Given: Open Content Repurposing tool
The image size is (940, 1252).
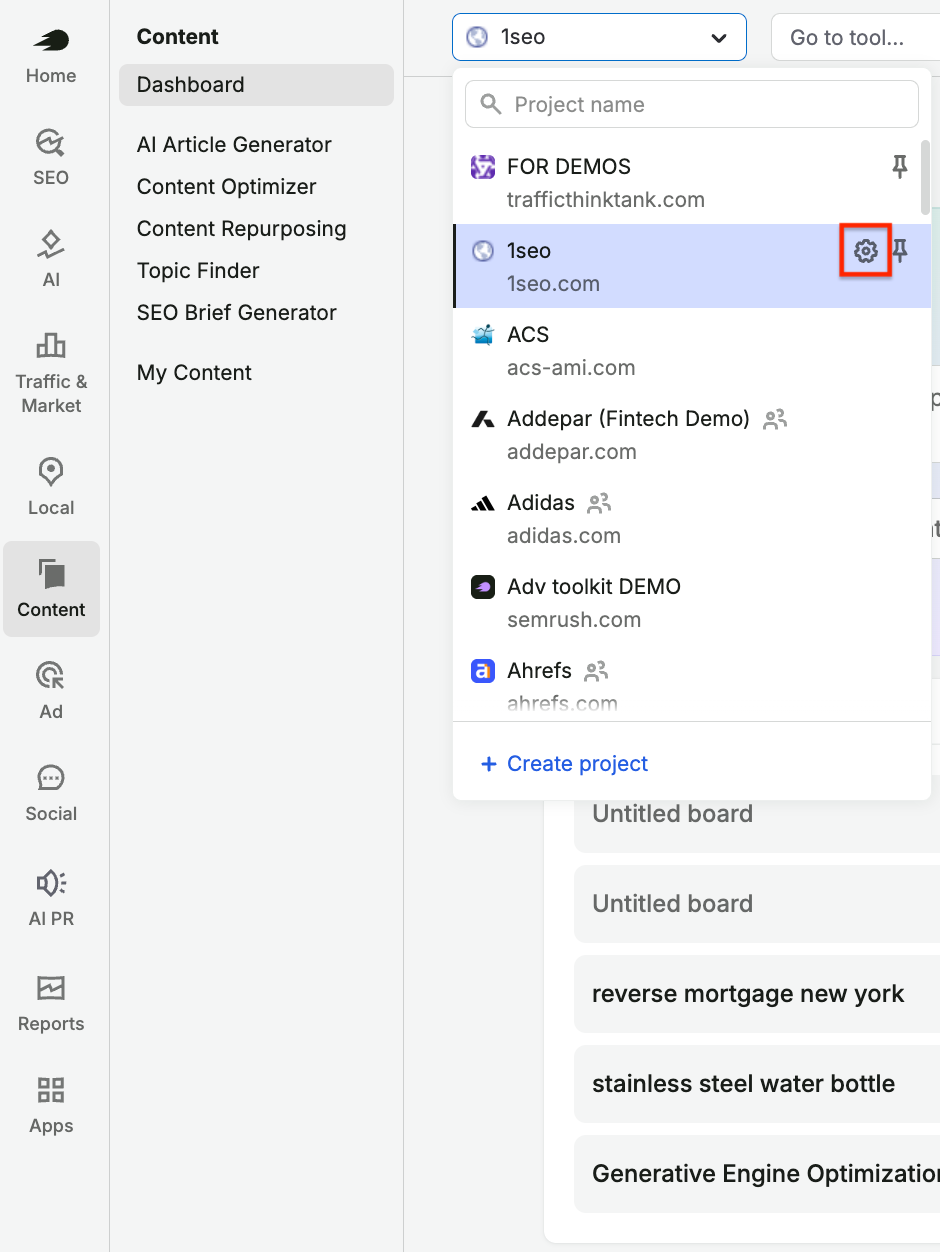Looking at the screenshot, I should (x=241, y=229).
